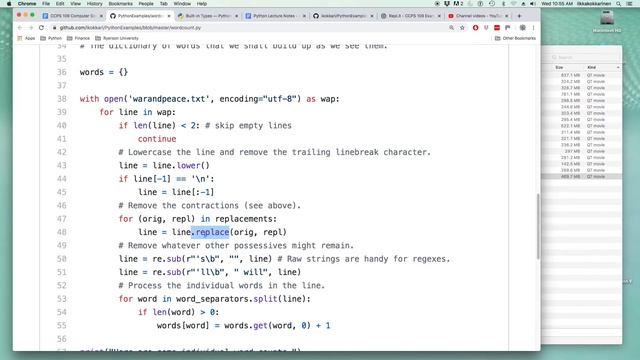Screen dimensions: 640x360
Task: Click the Finder window Search field
Action: [584, 58]
